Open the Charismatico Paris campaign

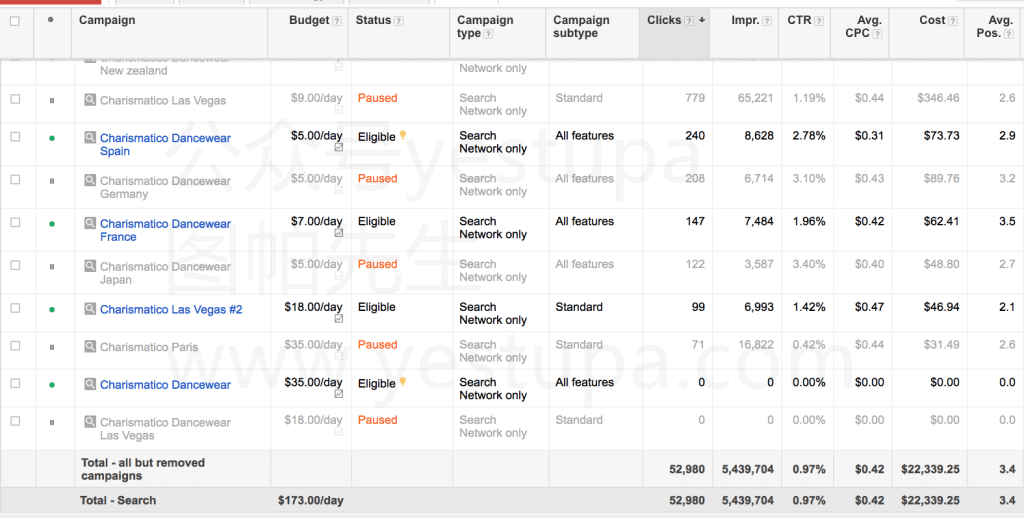(x=149, y=347)
